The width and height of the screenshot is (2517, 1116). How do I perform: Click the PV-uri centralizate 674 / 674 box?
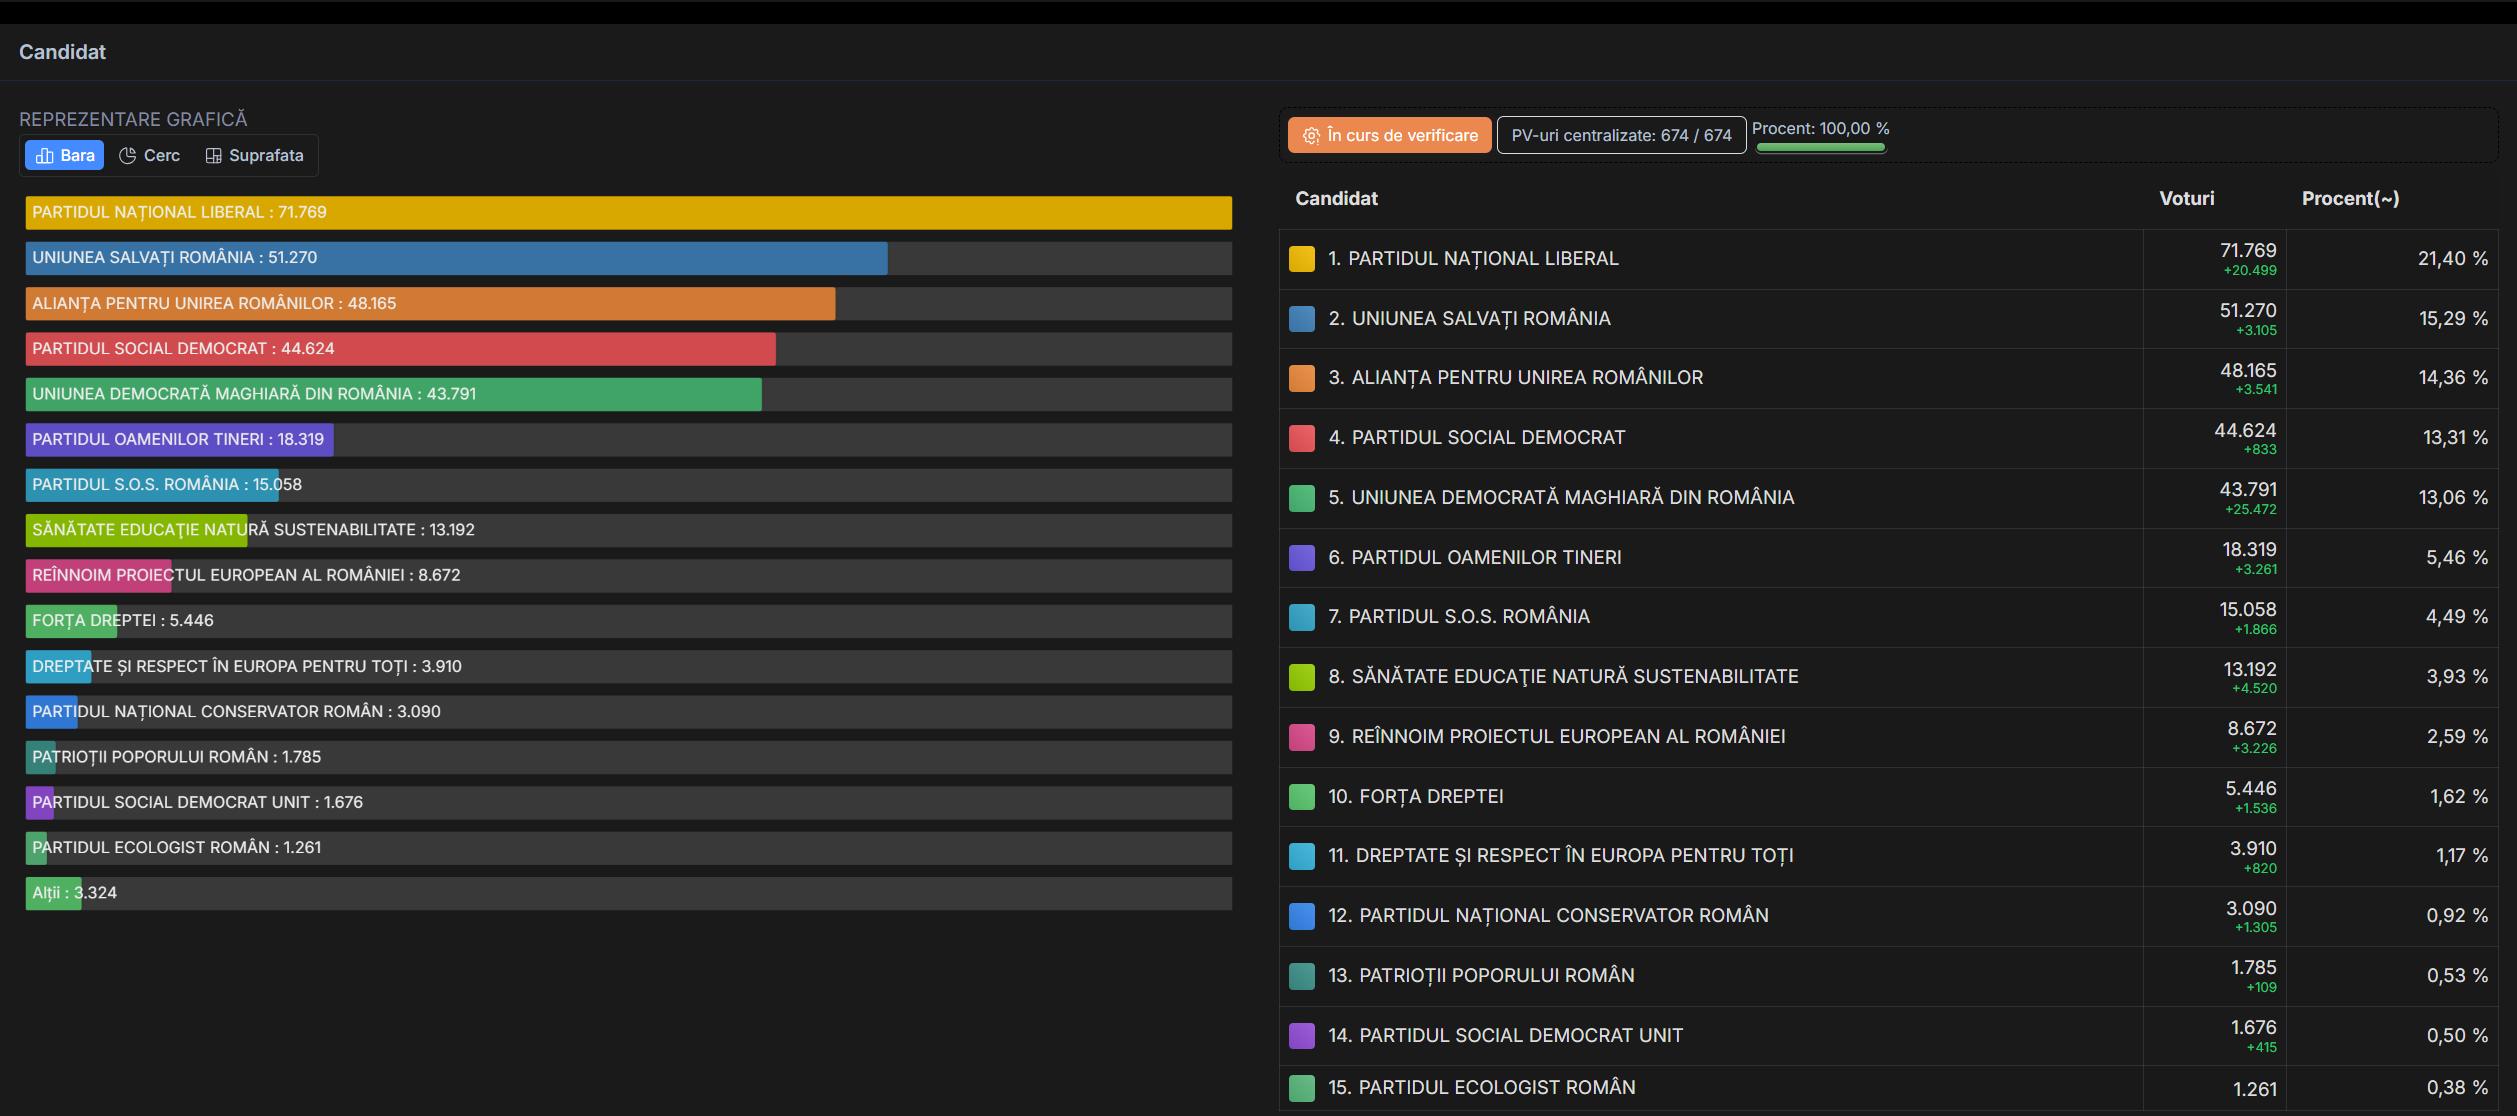tap(1621, 136)
